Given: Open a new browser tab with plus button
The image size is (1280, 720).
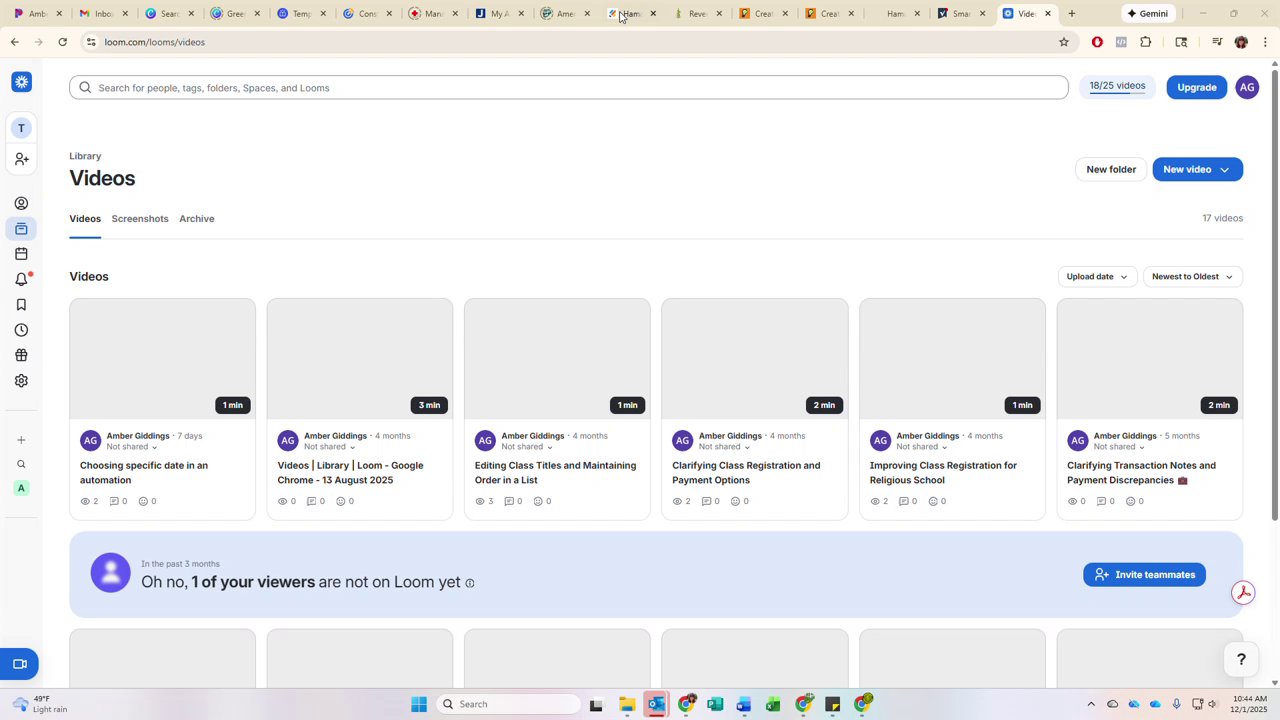Looking at the screenshot, I should pos(1072,14).
